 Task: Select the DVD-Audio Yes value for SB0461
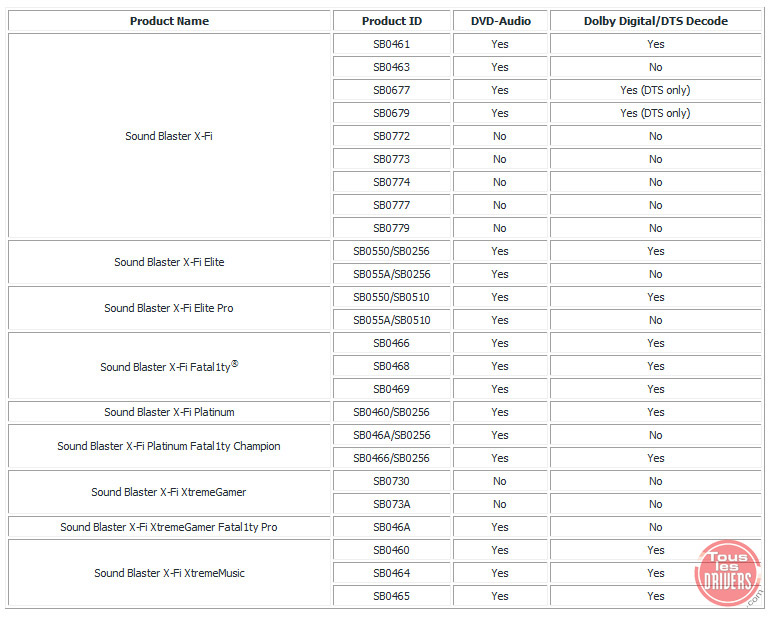[500, 44]
